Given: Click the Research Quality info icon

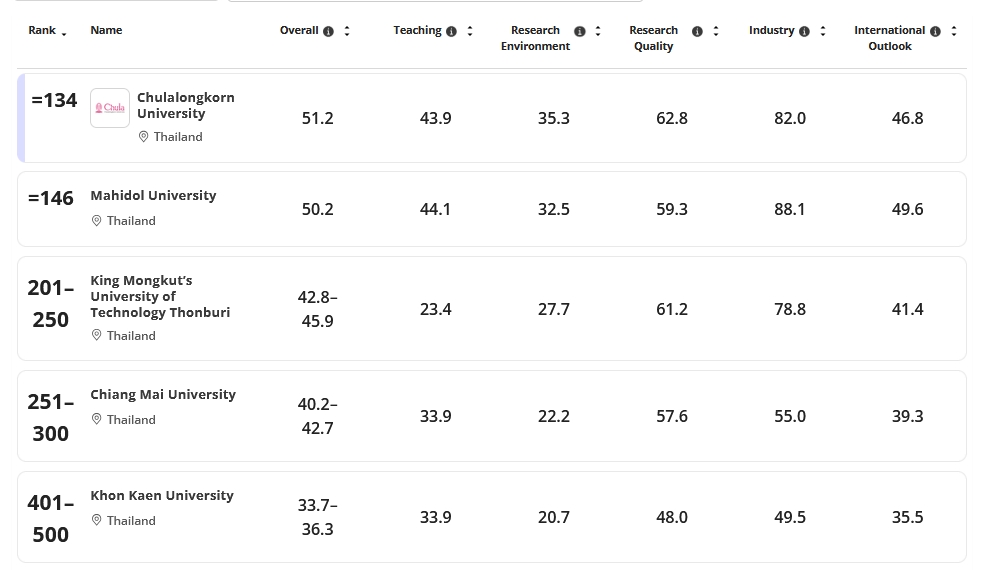Looking at the screenshot, I should (697, 31).
